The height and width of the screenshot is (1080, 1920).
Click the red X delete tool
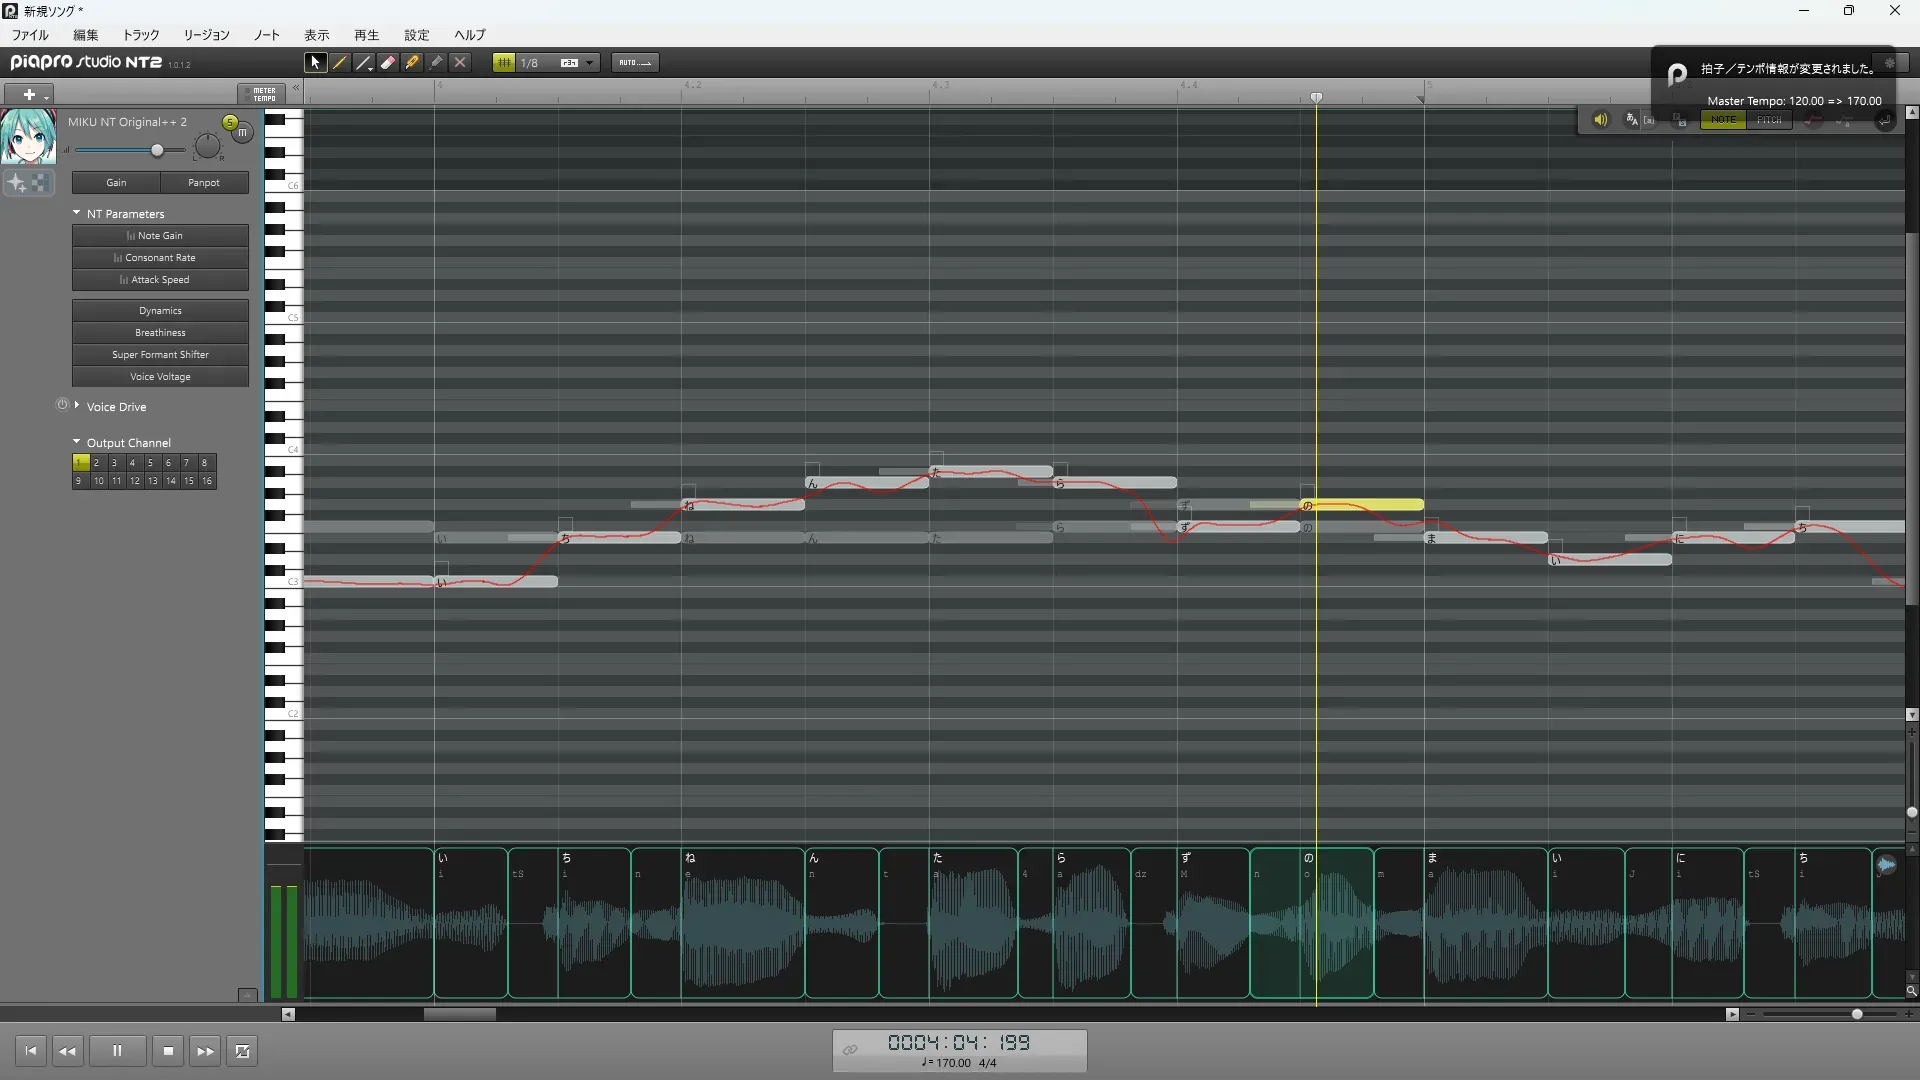point(460,63)
